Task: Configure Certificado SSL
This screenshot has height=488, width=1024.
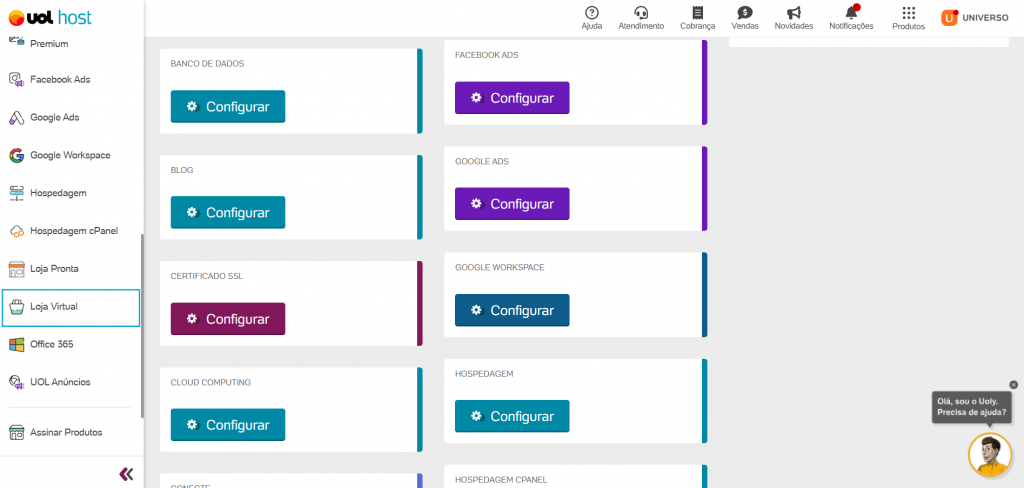Action: [x=228, y=319]
